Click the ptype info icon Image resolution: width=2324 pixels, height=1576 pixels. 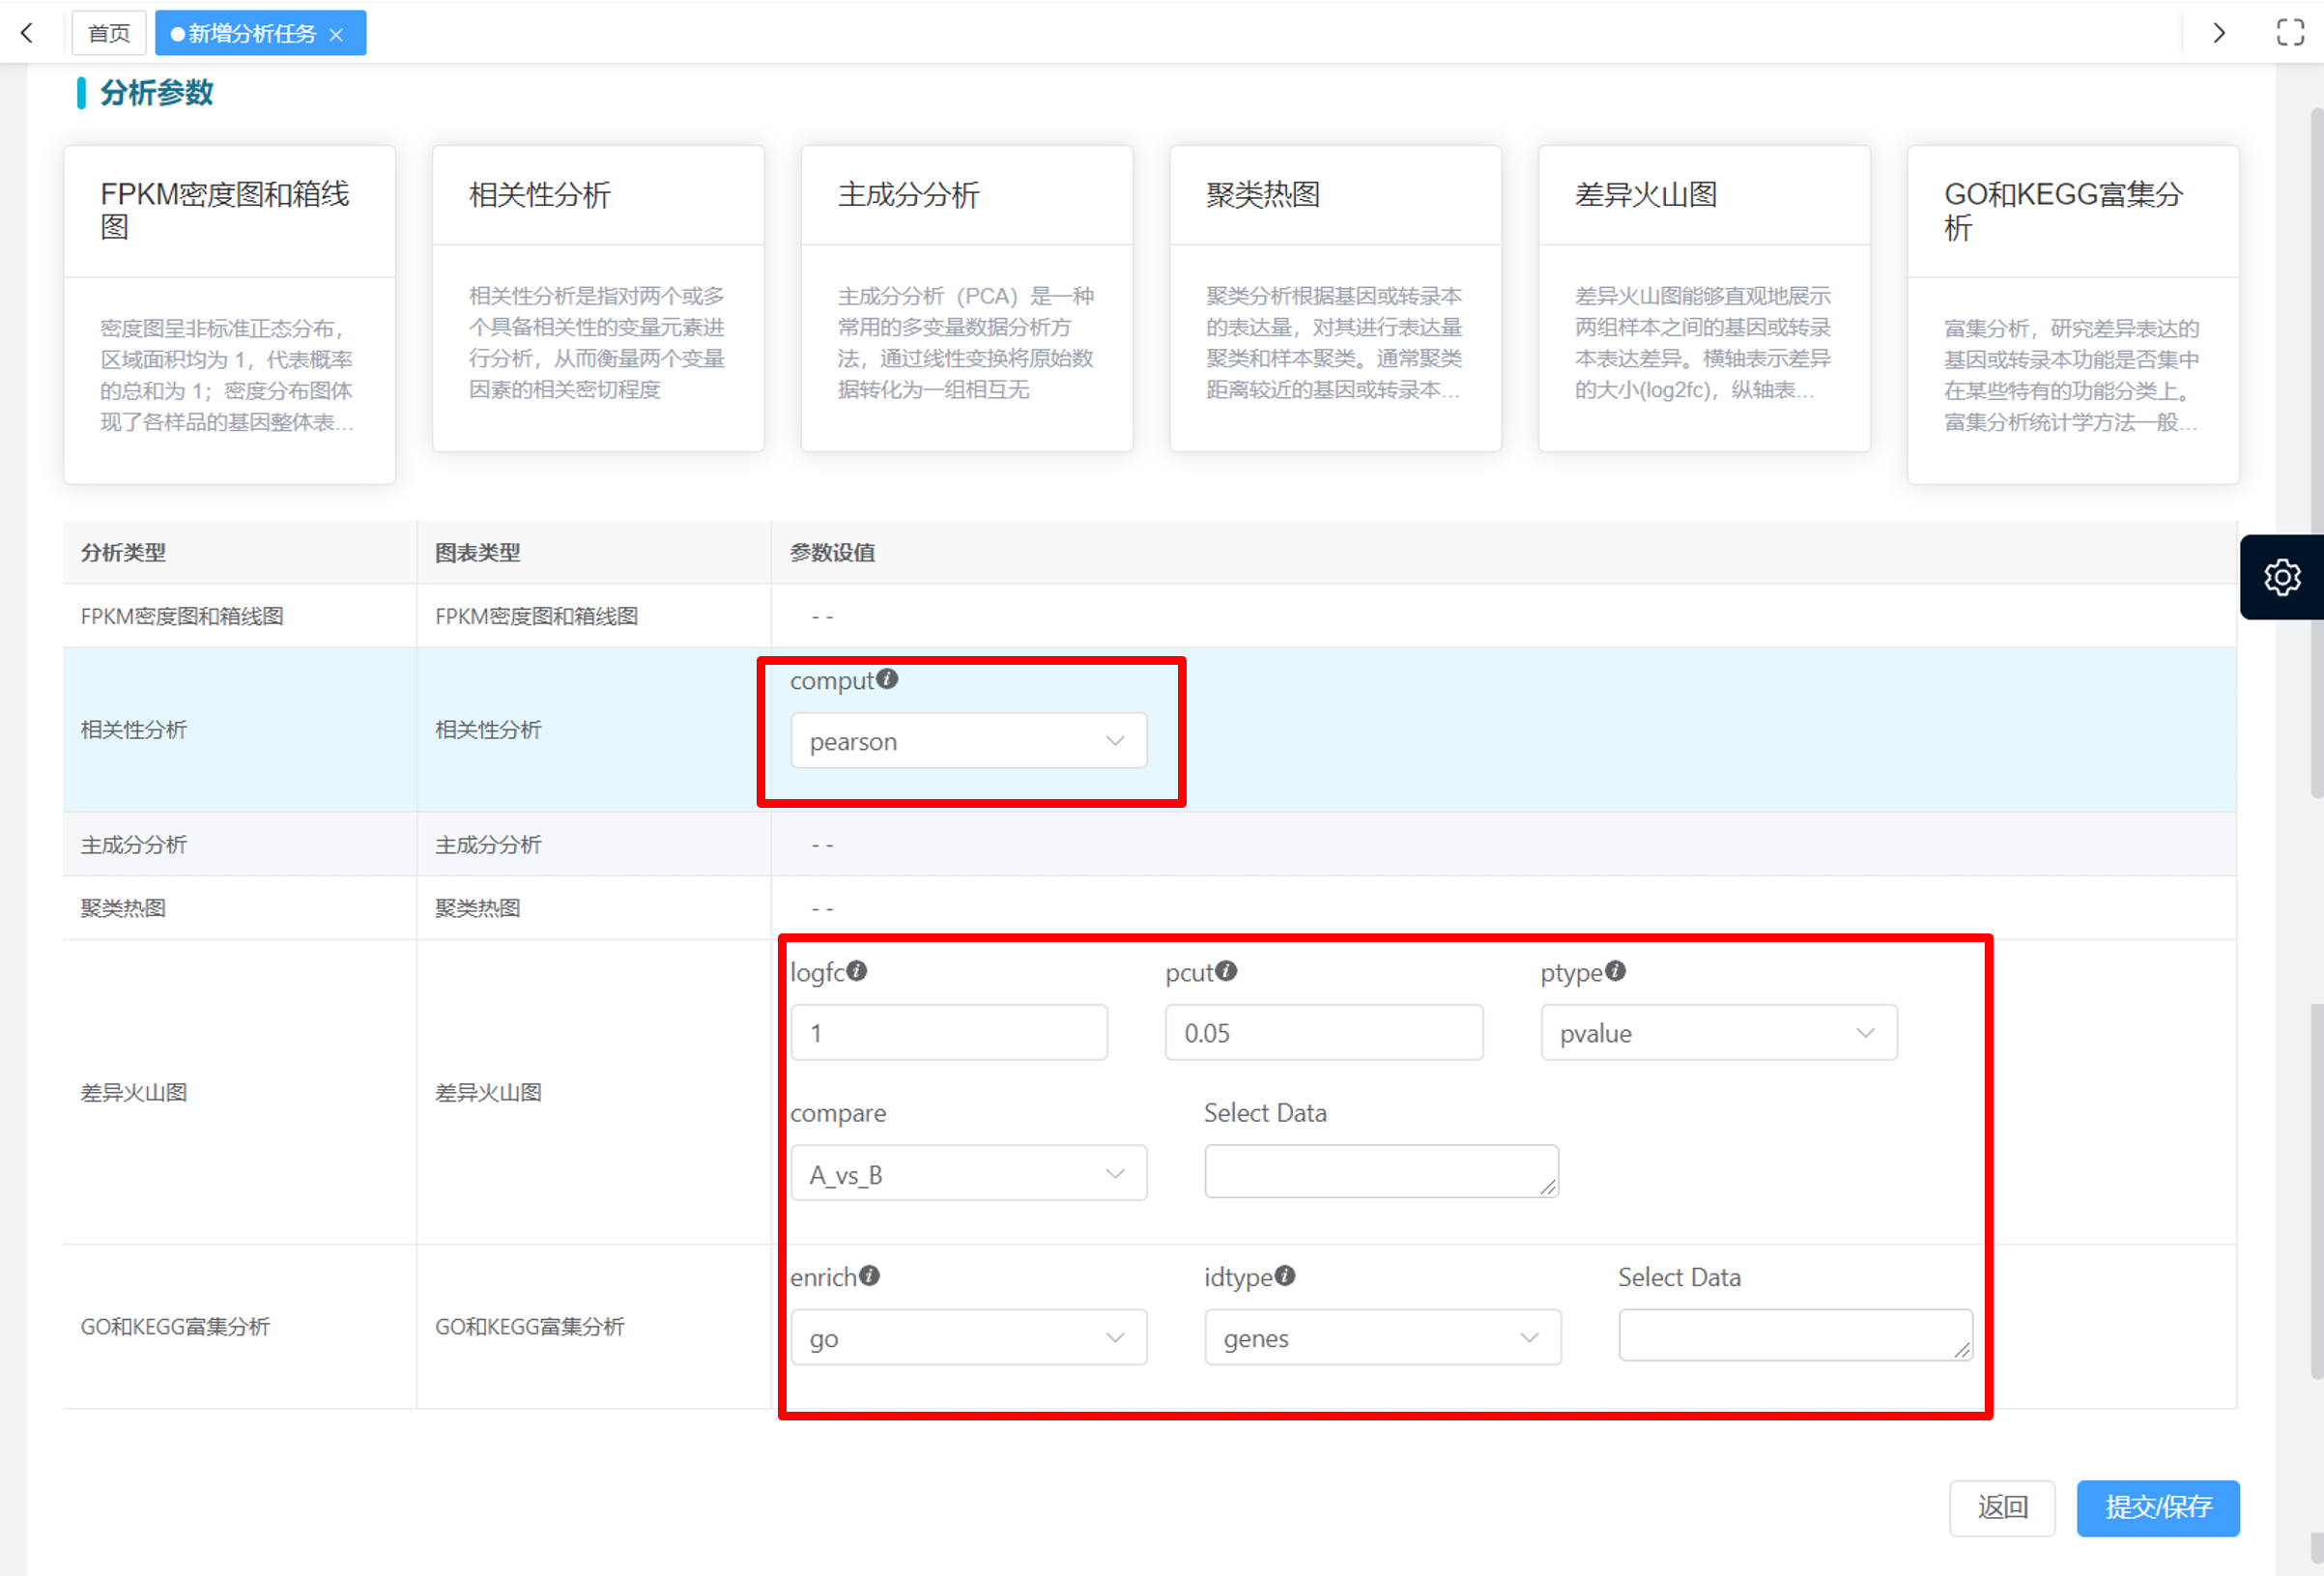[x=1616, y=971]
